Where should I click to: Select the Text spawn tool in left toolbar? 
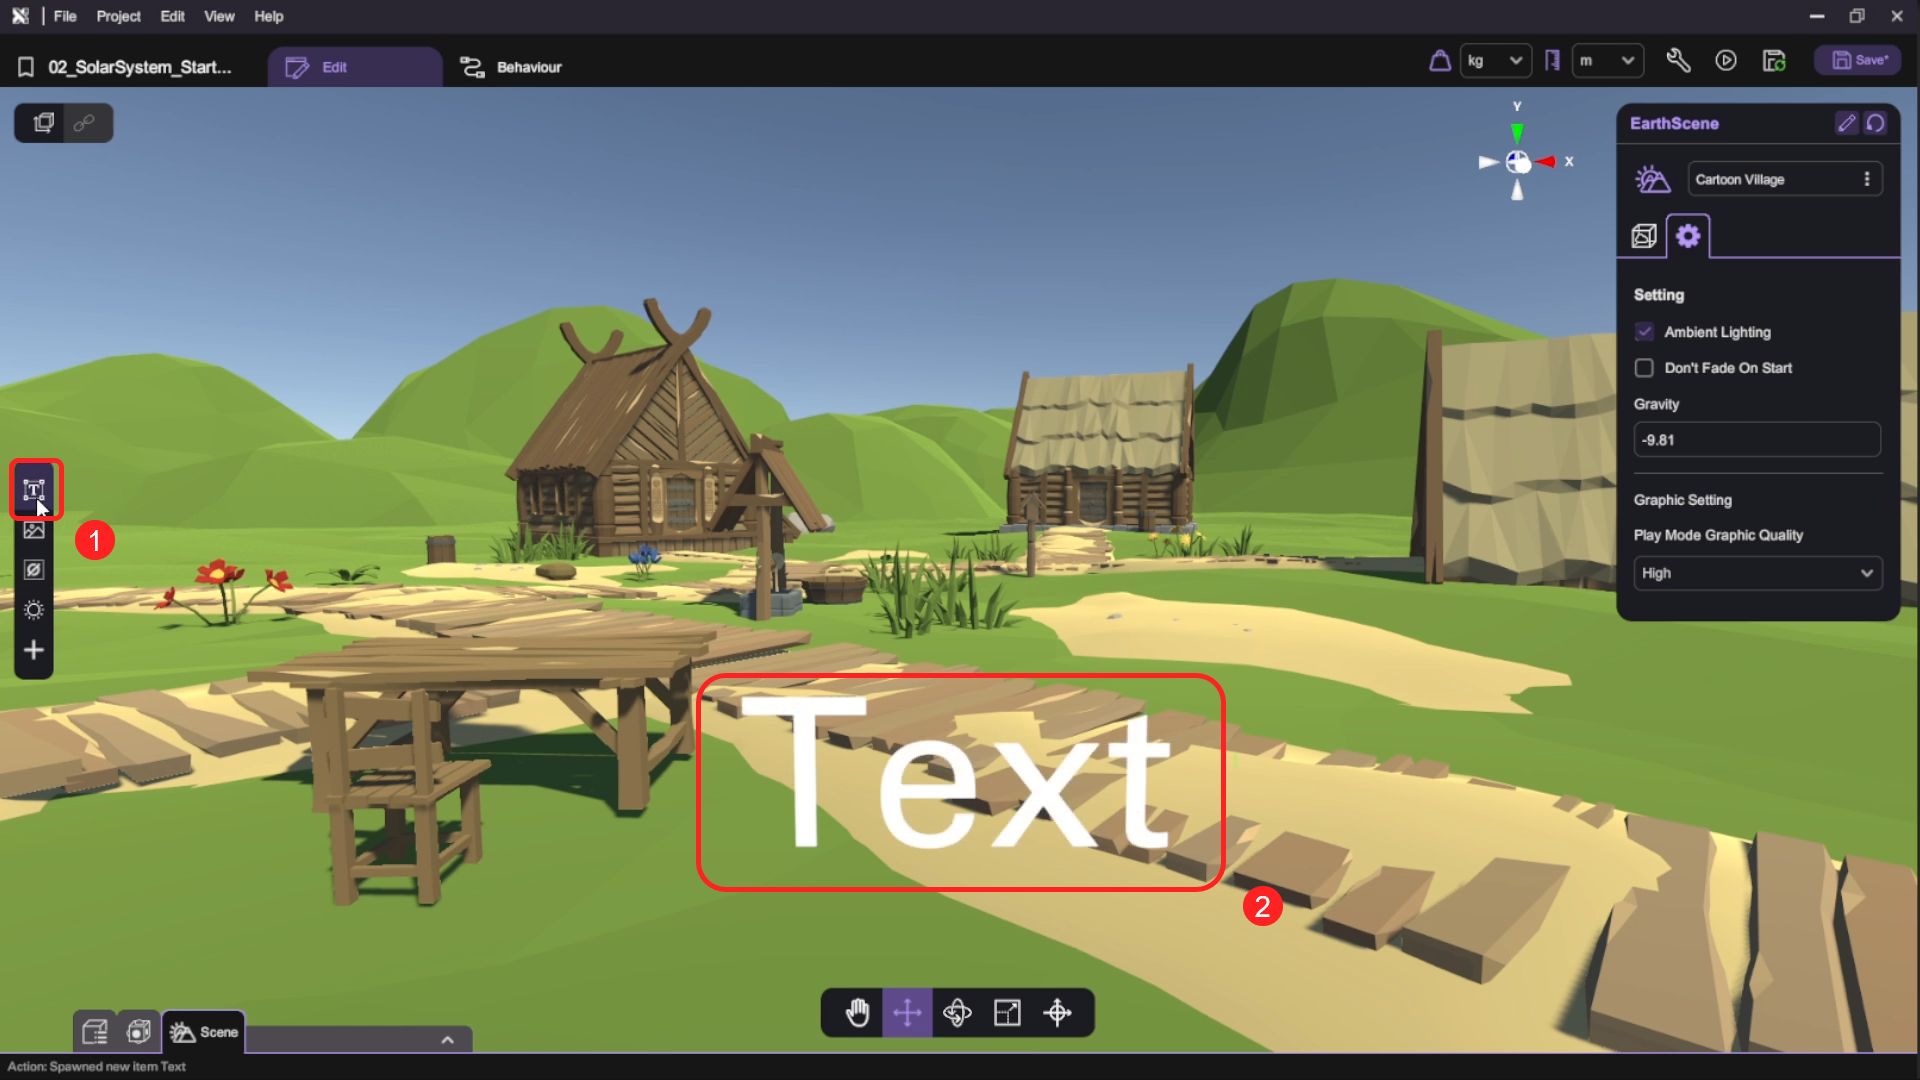click(x=34, y=490)
